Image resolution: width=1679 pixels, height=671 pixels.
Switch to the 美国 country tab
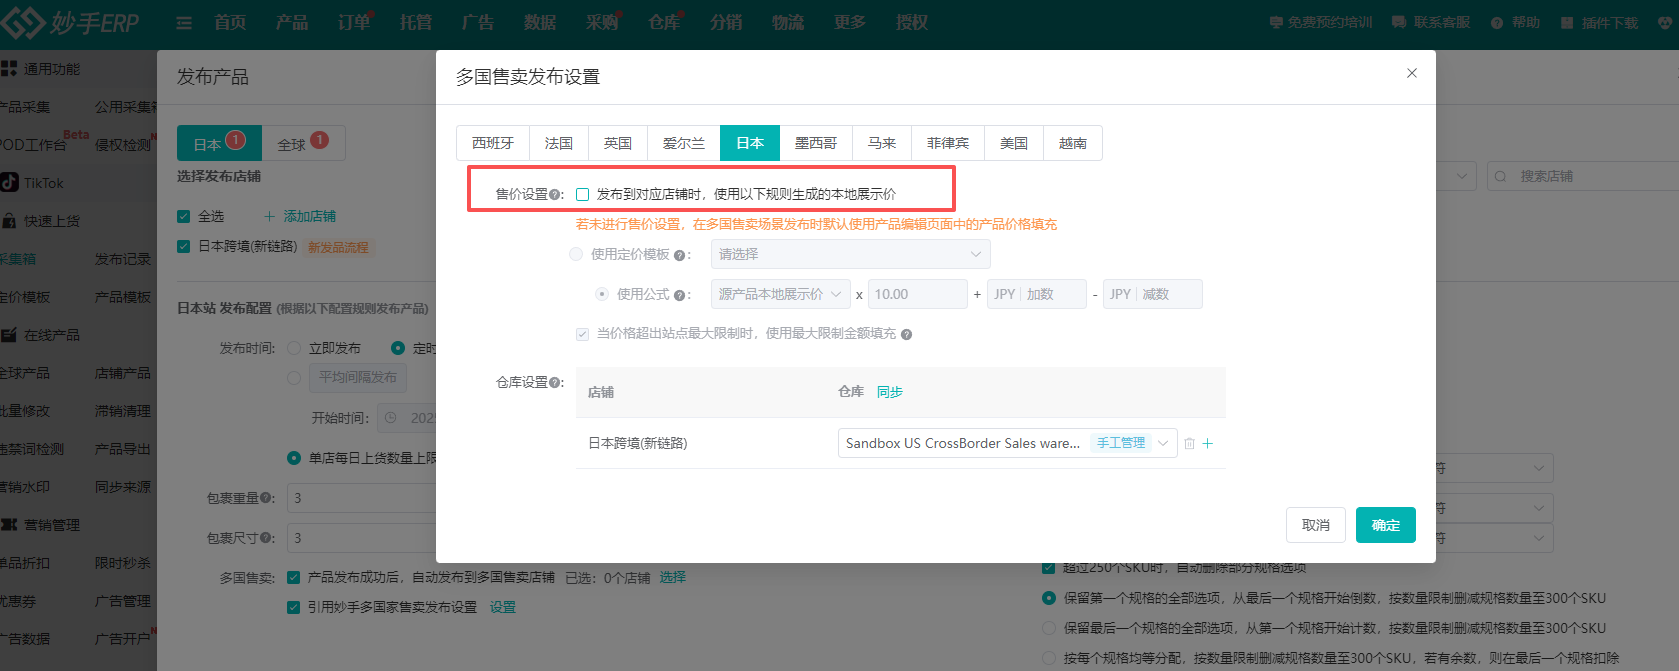1014,144
